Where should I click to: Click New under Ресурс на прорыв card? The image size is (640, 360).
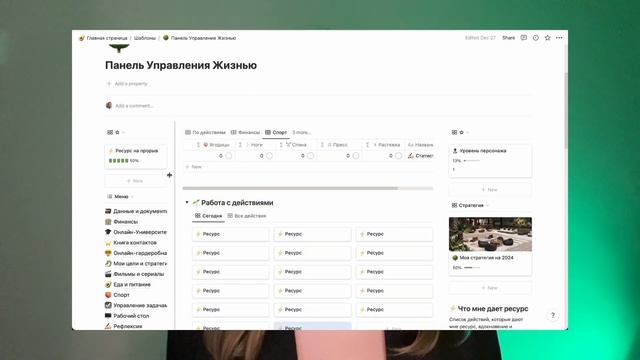136,181
